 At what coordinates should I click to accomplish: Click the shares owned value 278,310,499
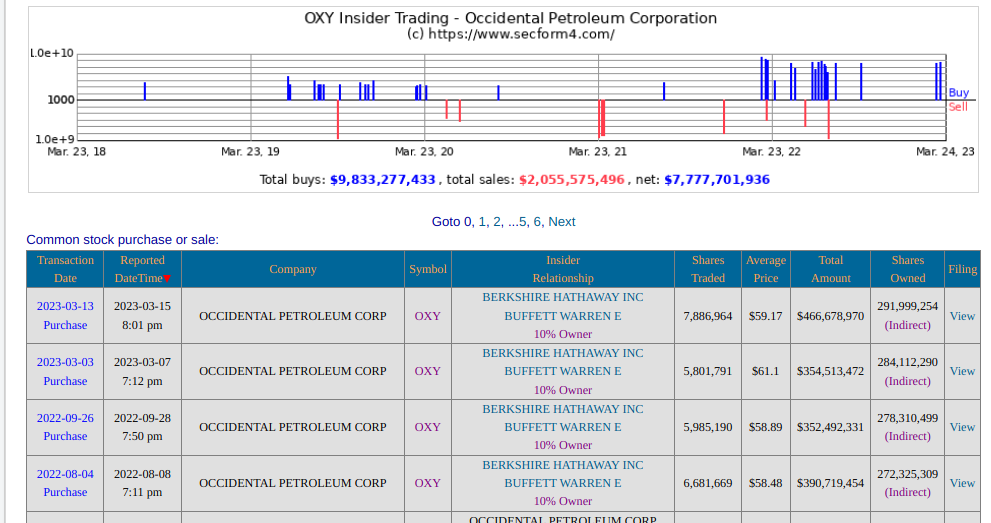[x=908, y=418]
